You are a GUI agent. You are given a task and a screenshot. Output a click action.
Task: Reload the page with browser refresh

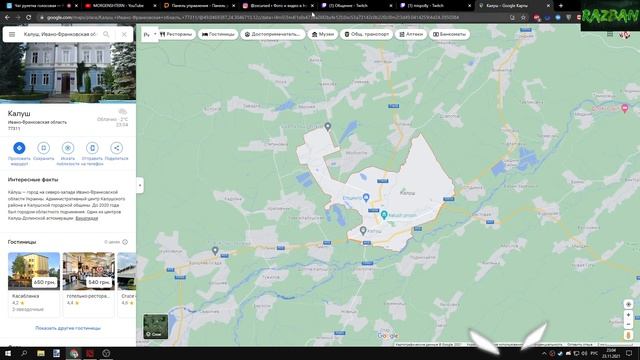pyautogui.click(x=29, y=18)
